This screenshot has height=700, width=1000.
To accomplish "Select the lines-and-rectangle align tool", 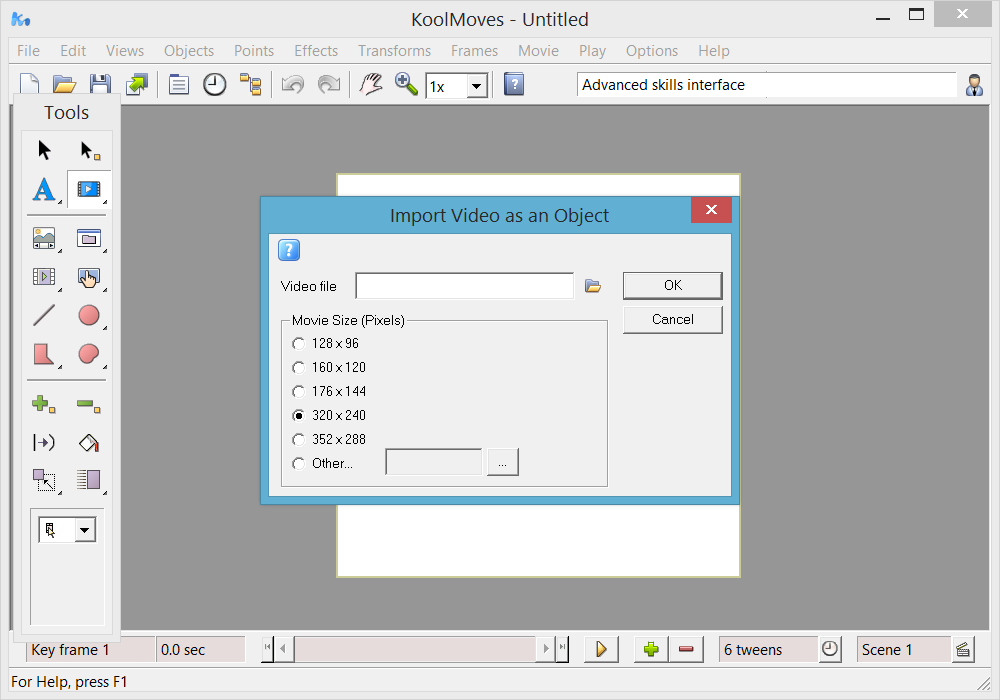I will click(89, 479).
